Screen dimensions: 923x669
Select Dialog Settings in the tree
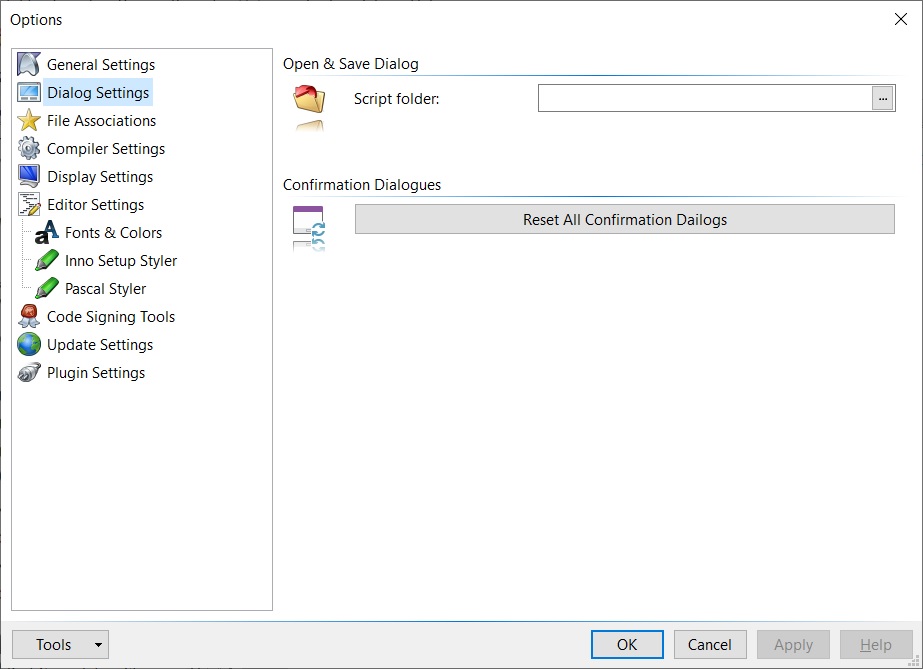[x=98, y=92]
